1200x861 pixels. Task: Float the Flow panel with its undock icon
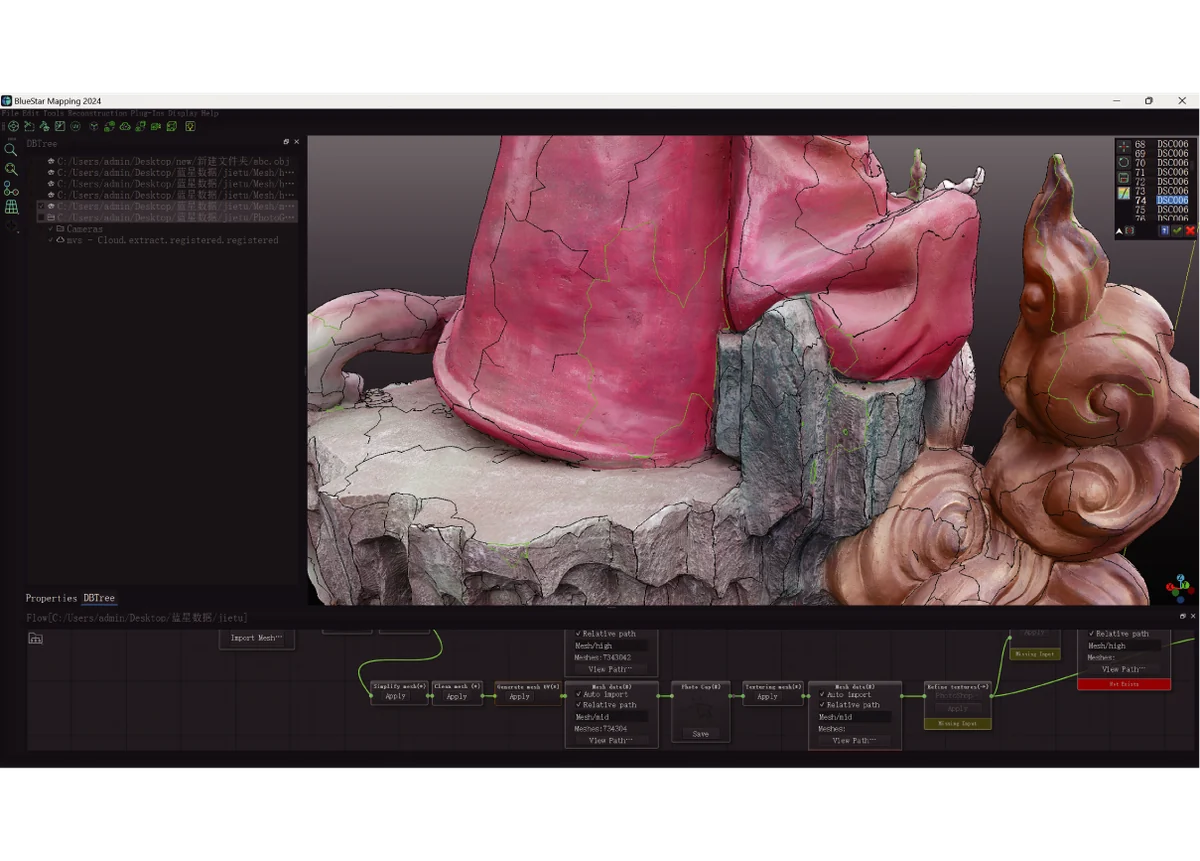(1183, 616)
